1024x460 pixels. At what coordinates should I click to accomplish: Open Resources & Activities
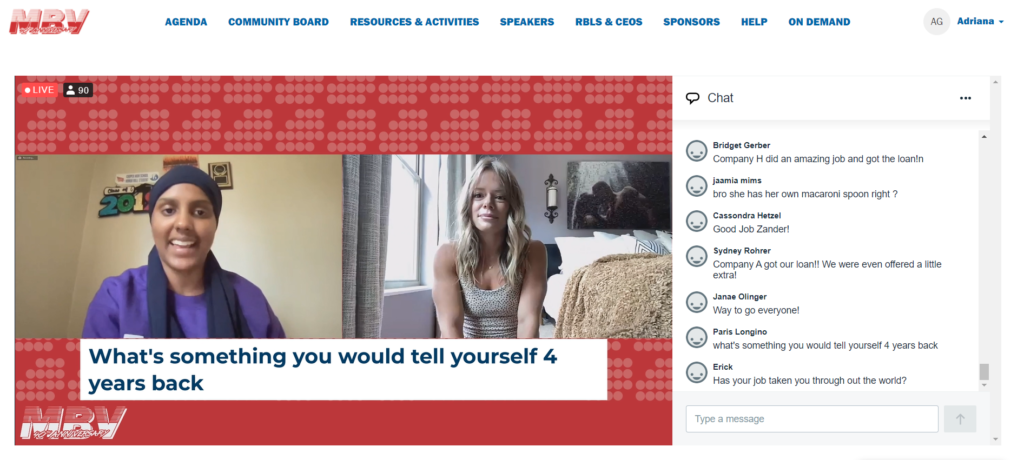pyautogui.click(x=415, y=22)
